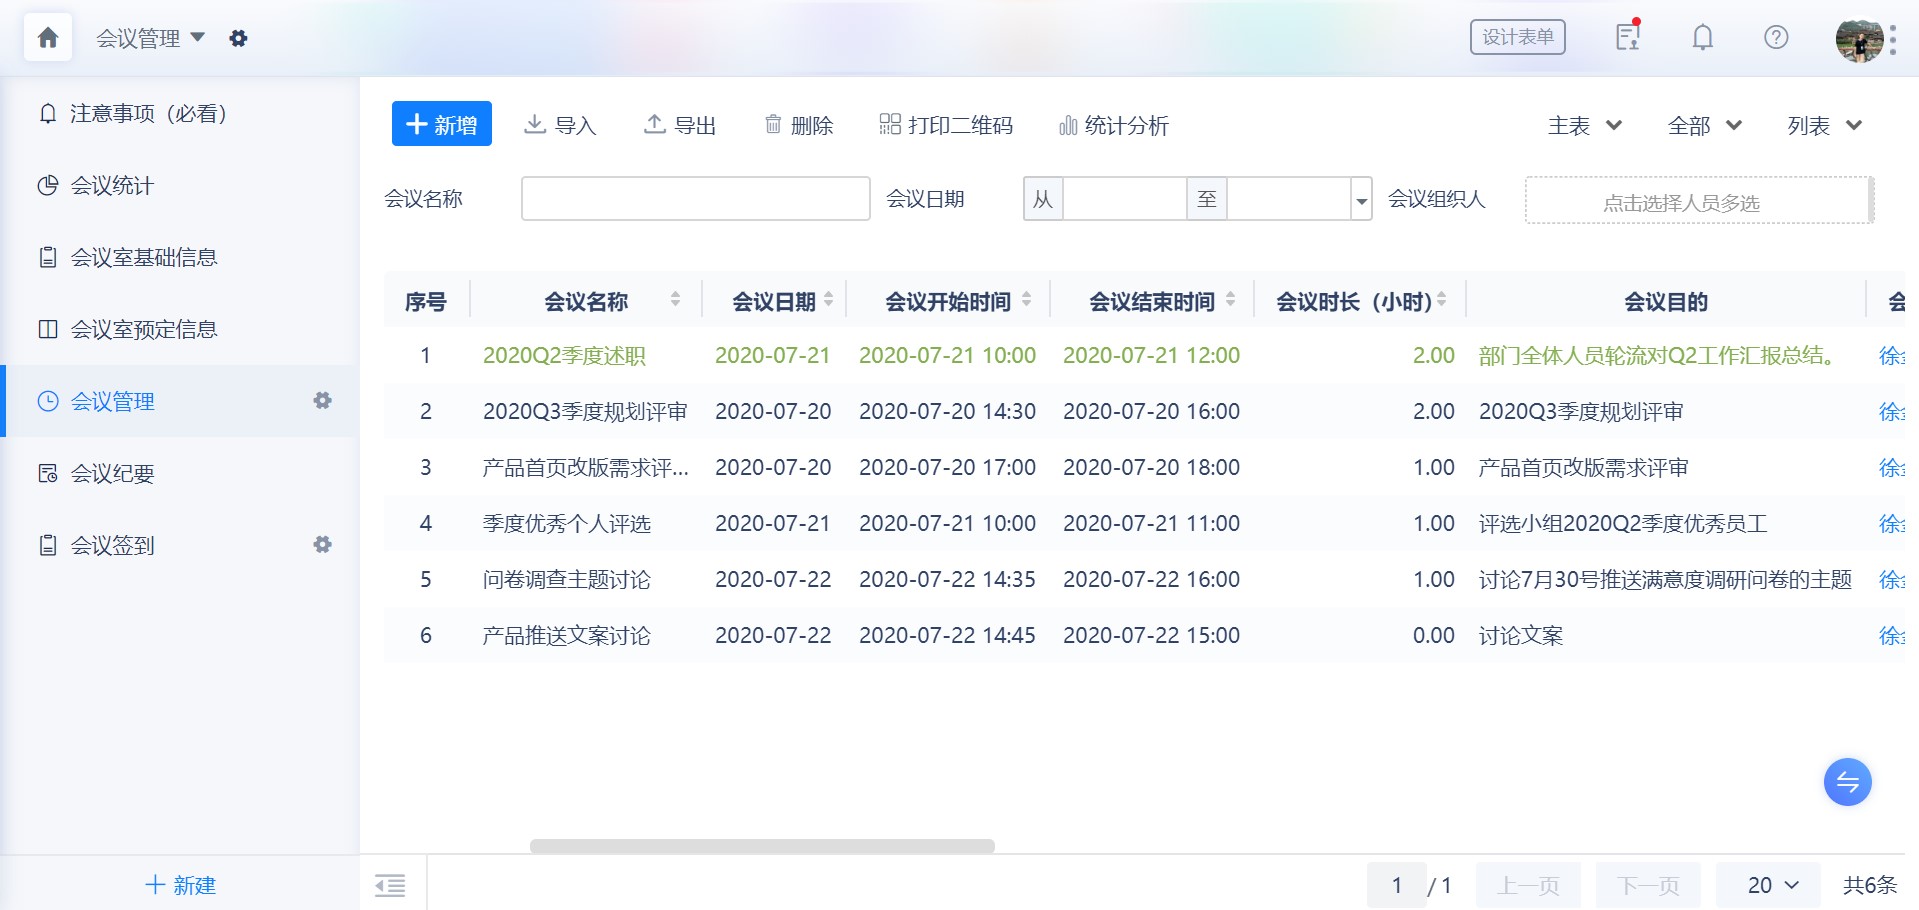This screenshot has width=1919, height=910.
Task: Sort by 会议开始时间 column
Action: coord(1026,299)
